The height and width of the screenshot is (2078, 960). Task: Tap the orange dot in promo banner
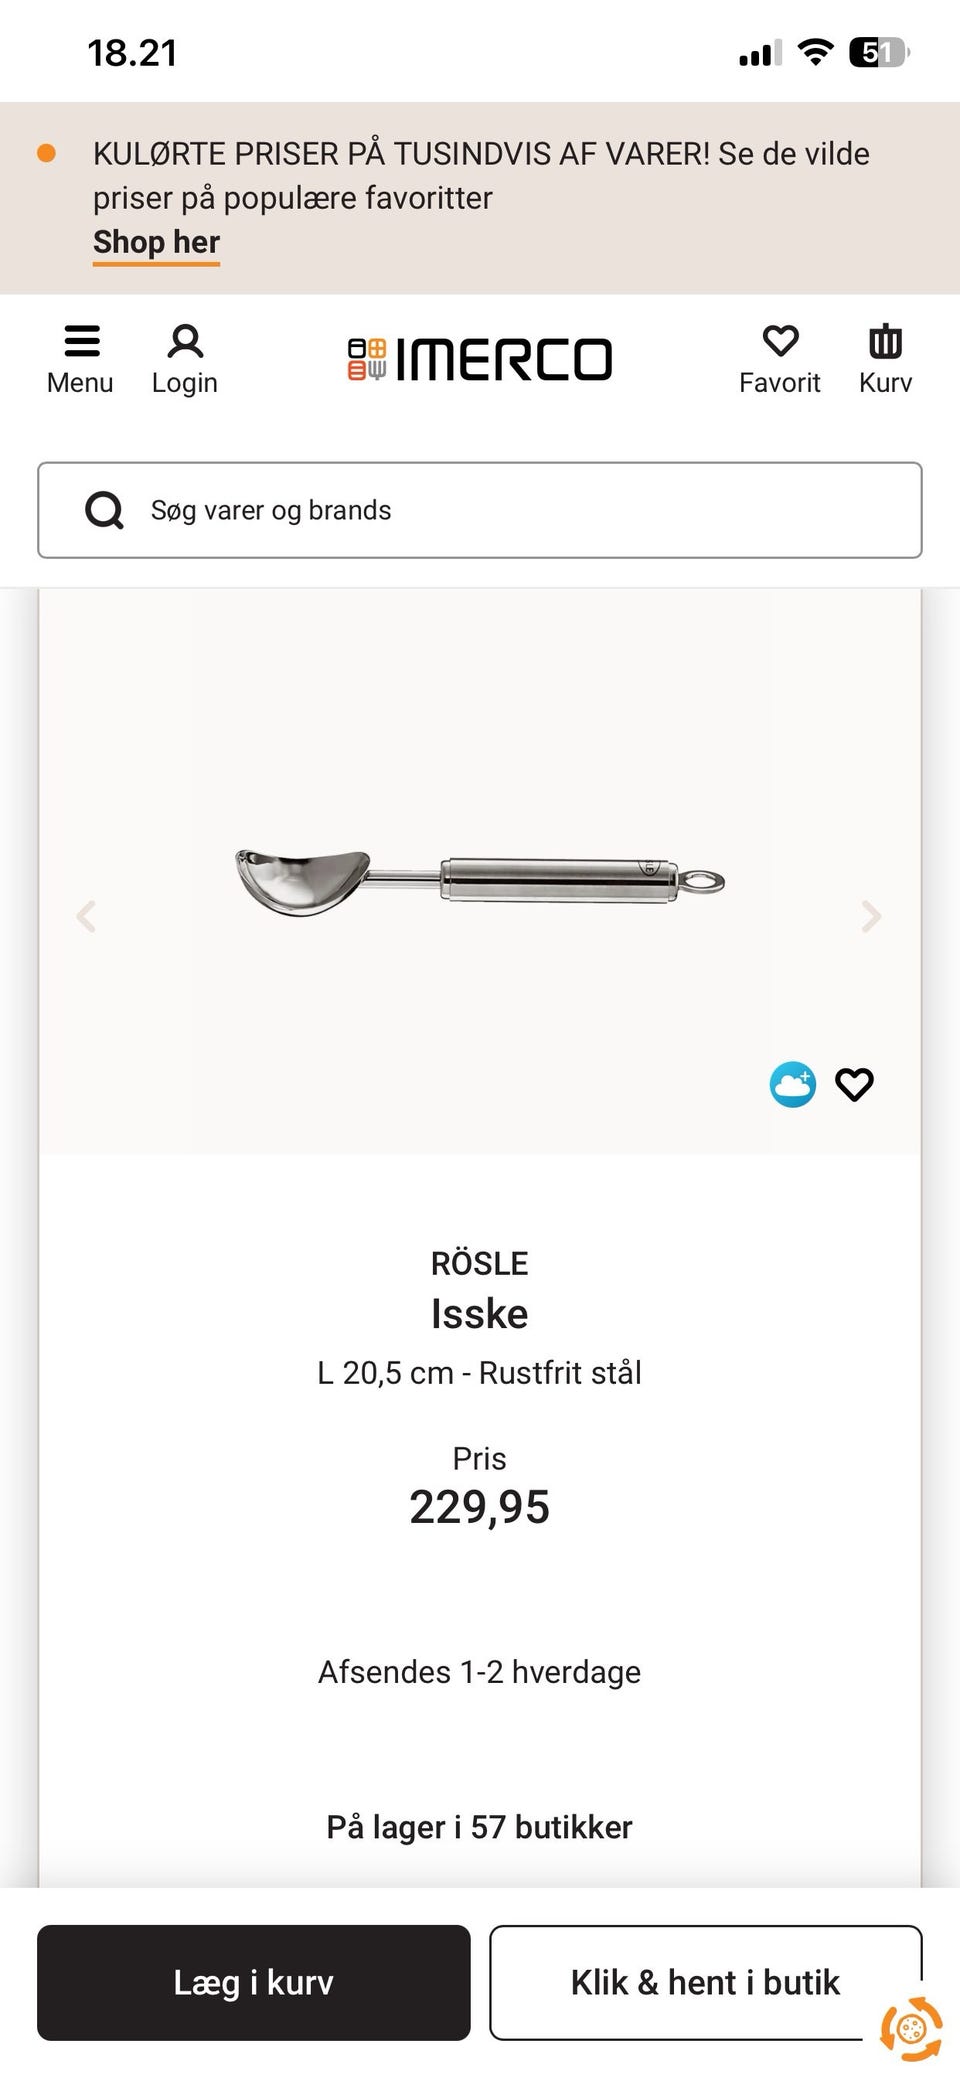pyautogui.click(x=46, y=154)
